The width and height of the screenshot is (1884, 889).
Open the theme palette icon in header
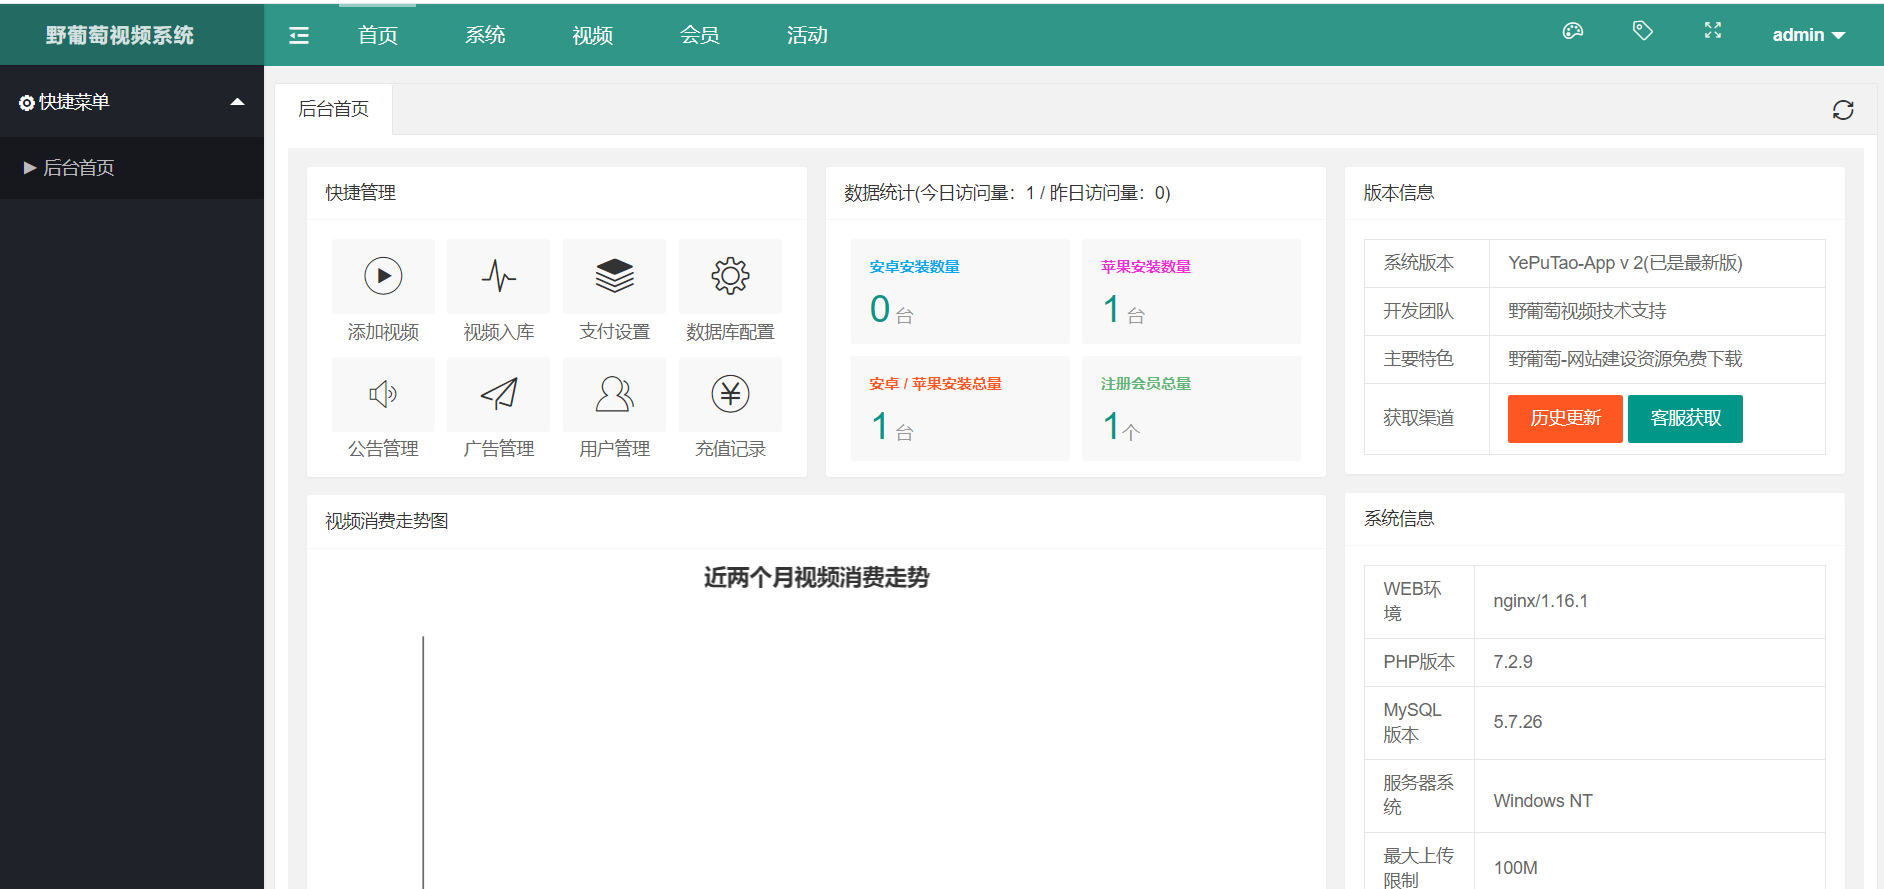click(x=1573, y=31)
